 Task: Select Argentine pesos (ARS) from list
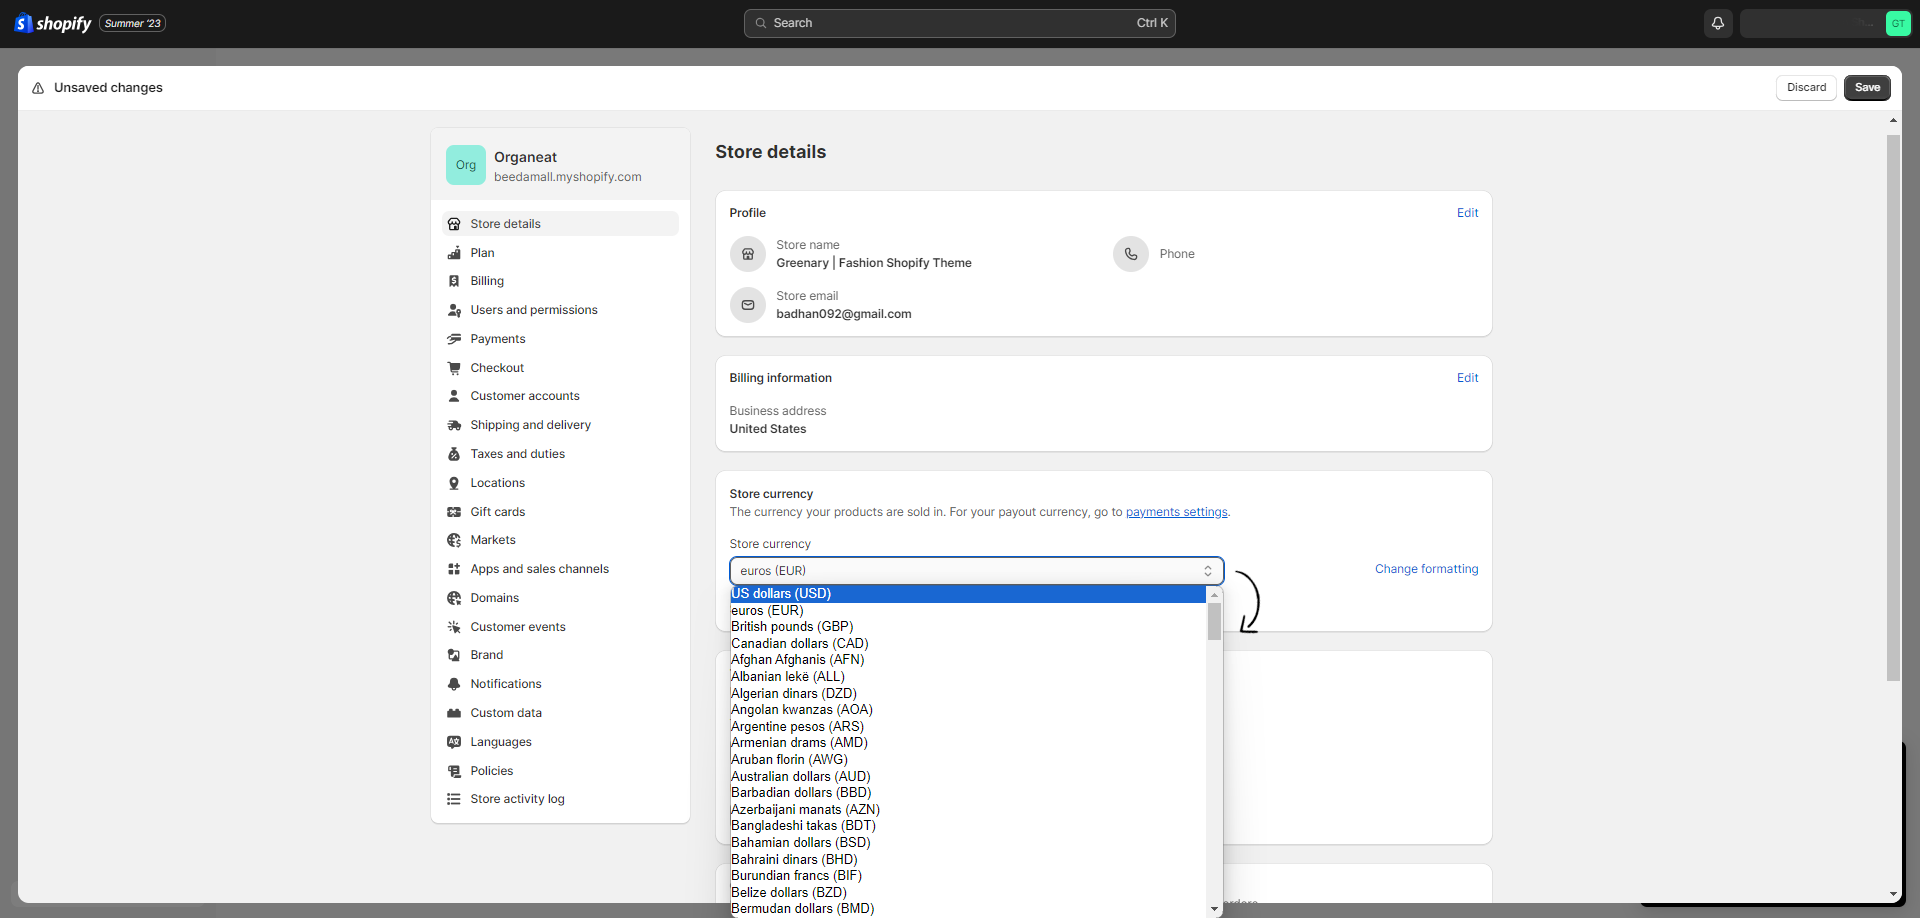tap(968, 727)
